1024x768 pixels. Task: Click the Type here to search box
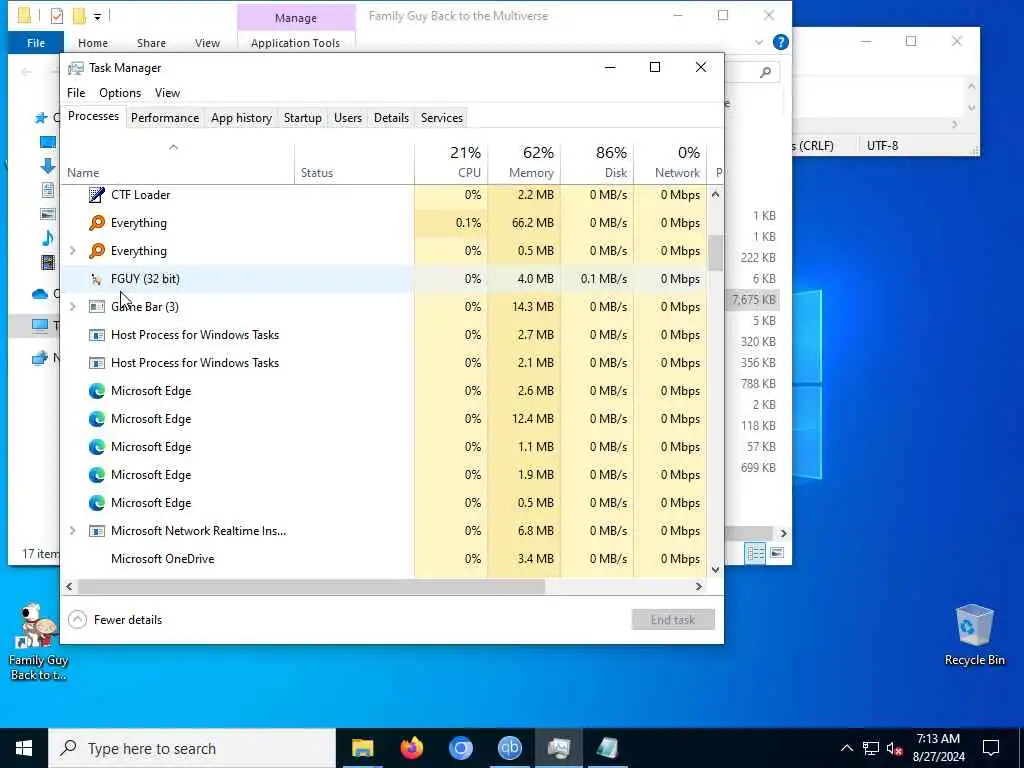[x=192, y=748]
